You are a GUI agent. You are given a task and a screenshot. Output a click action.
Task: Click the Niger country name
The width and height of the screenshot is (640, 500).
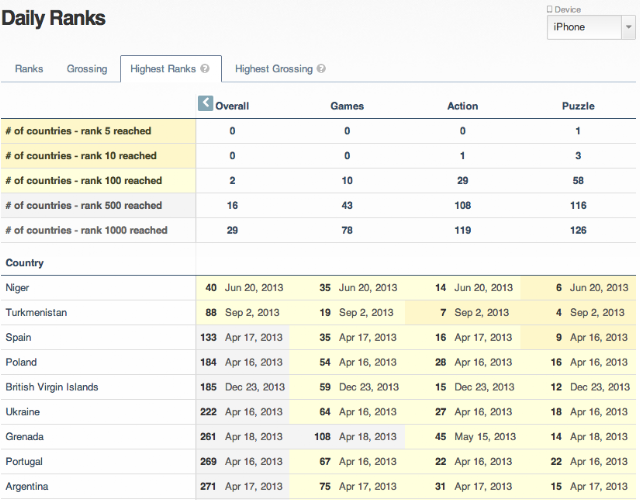[17, 288]
